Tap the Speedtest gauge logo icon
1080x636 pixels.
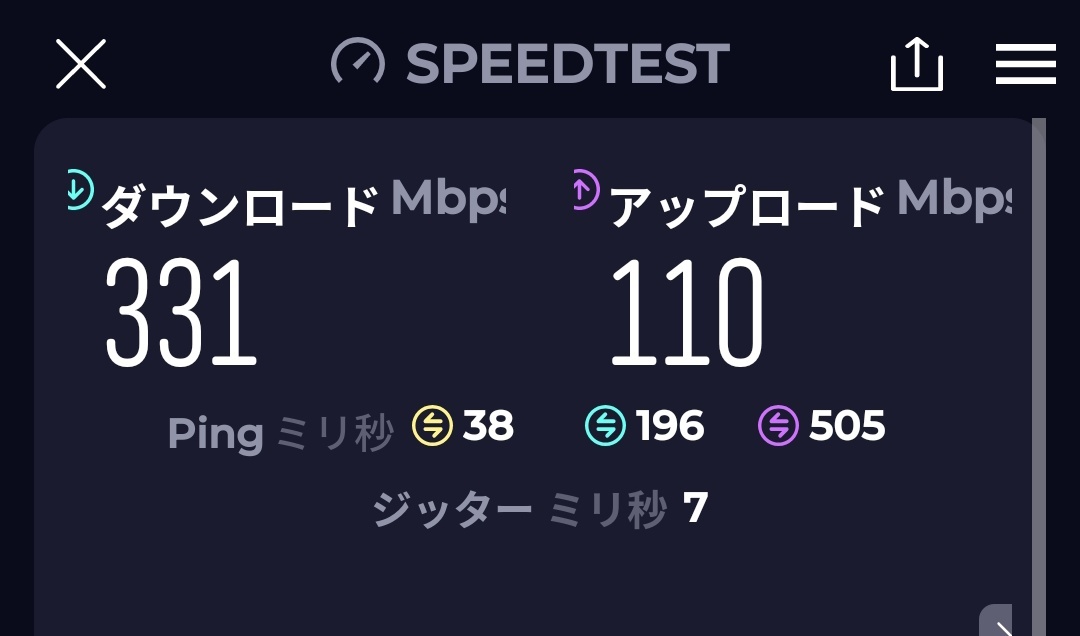coord(357,62)
